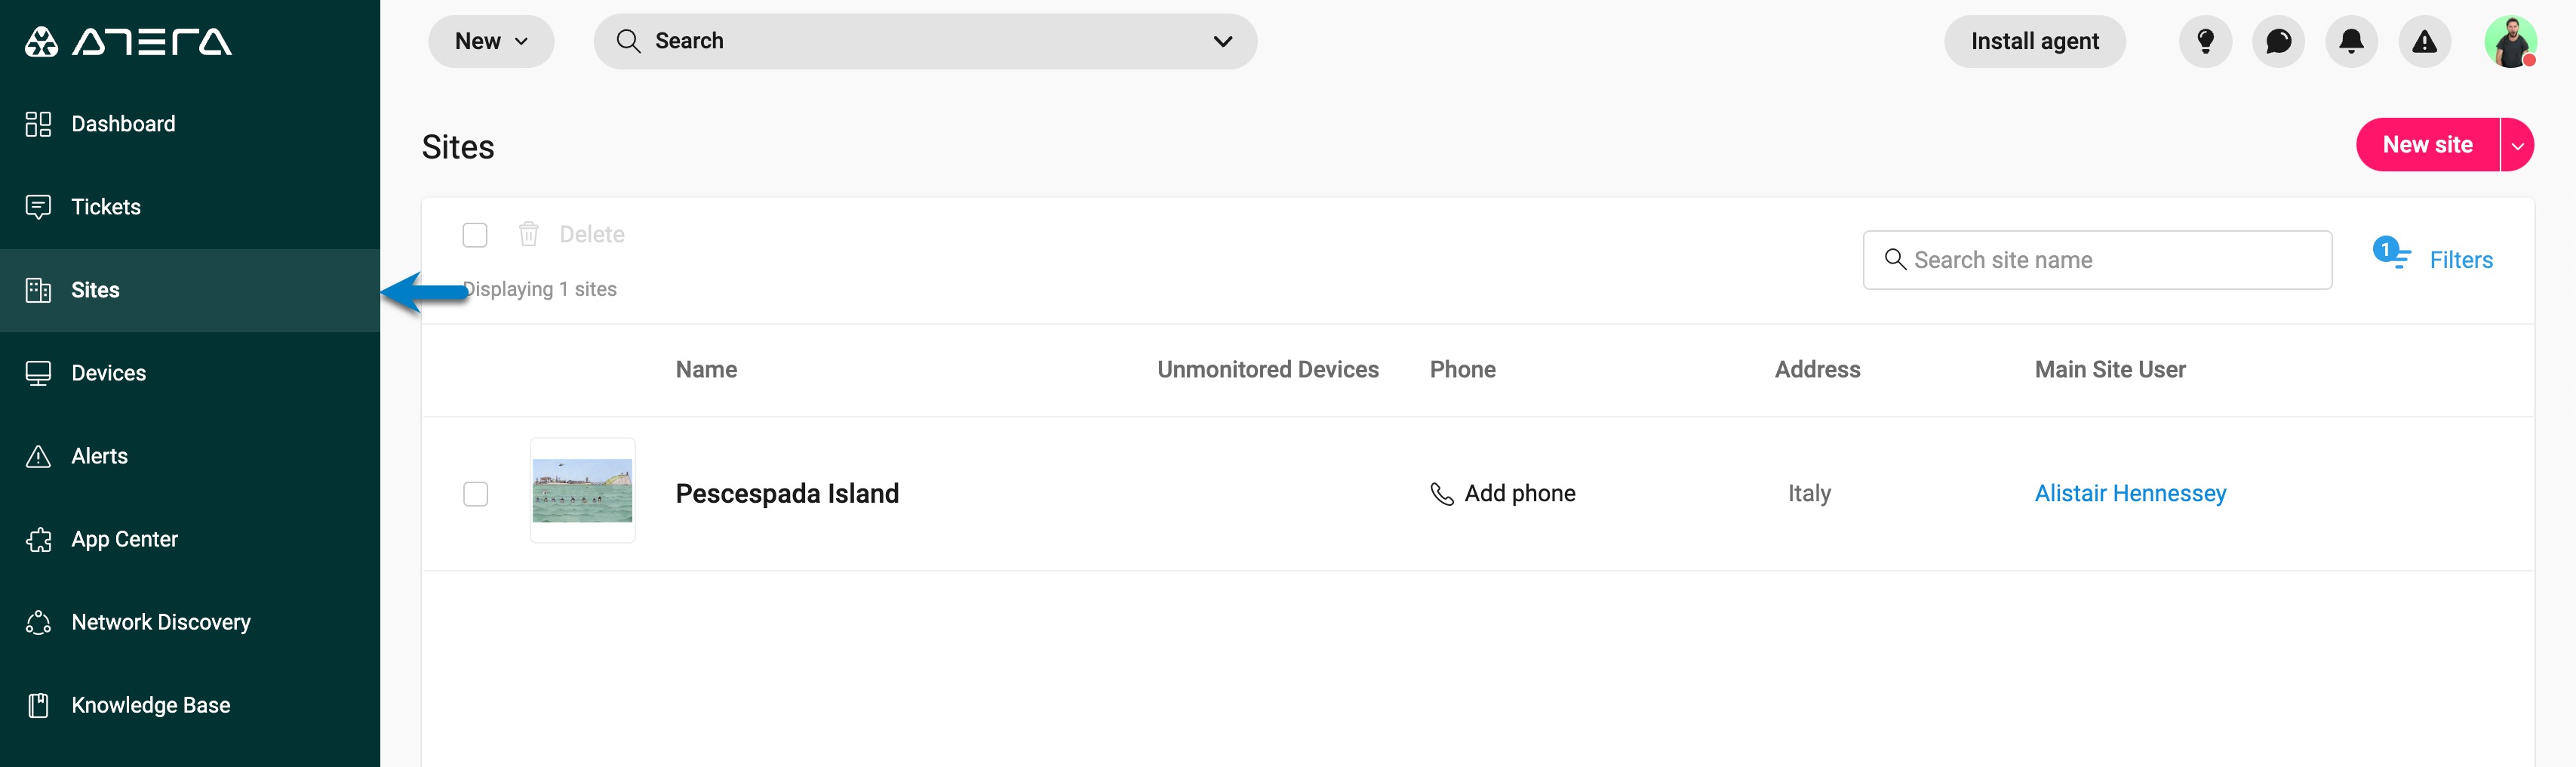
Task: Click the trash Delete icon
Action: click(528, 234)
